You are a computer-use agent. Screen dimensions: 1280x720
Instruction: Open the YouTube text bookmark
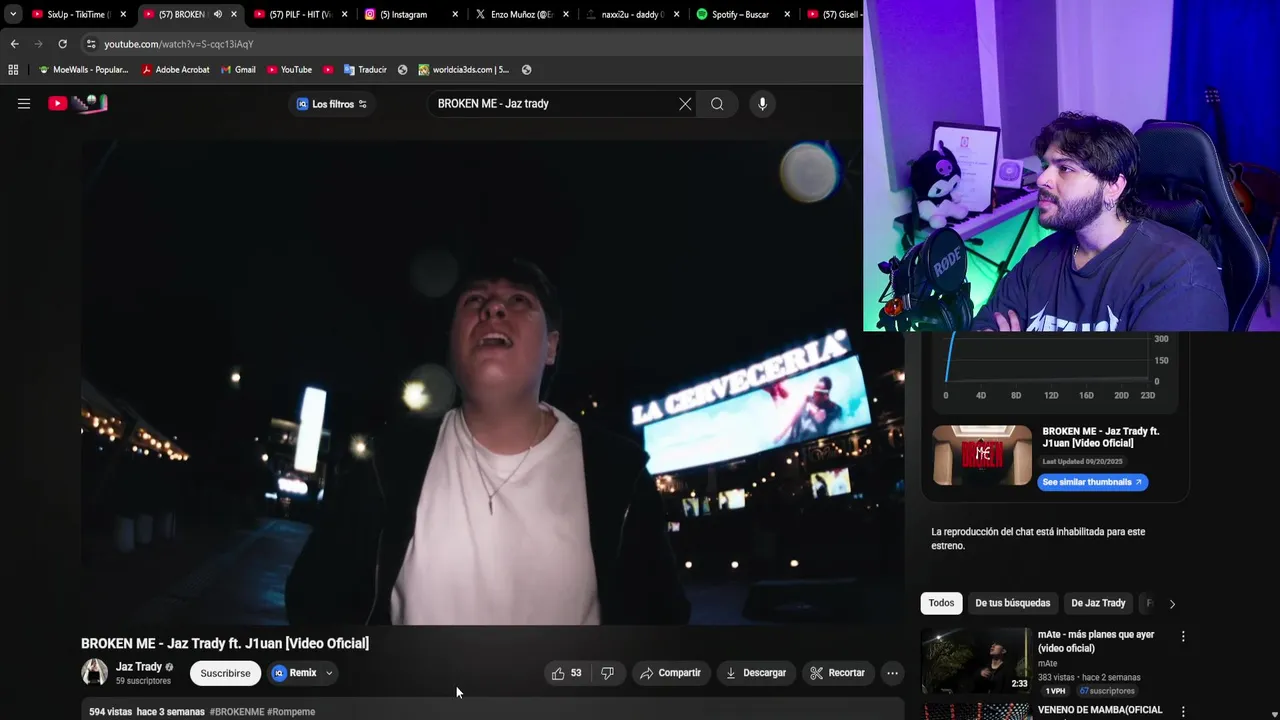point(289,70)
